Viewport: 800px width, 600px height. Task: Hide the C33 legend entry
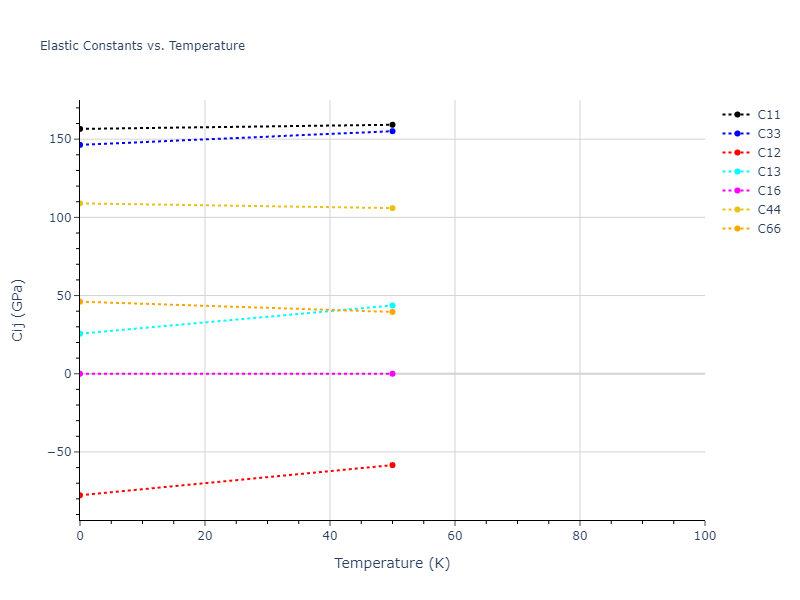[x=768, y=134]
